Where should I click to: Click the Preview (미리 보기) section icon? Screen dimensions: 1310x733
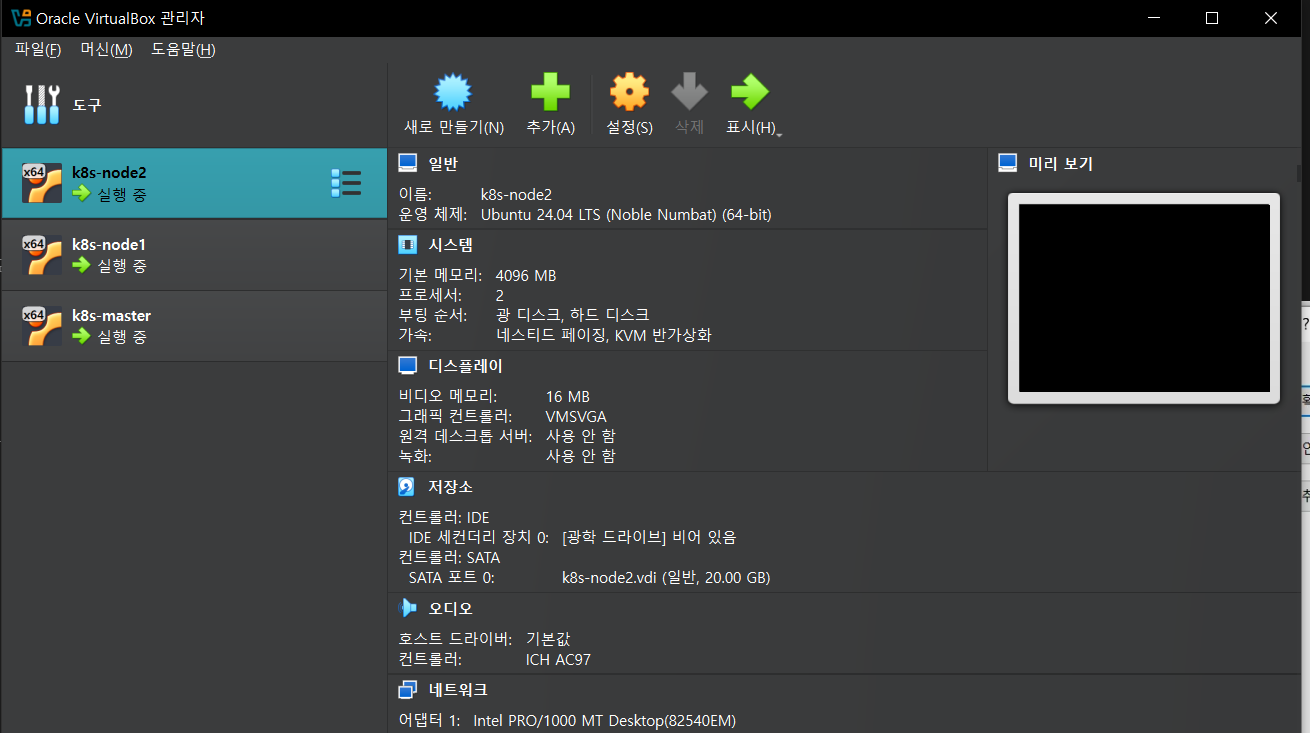click(1008, 163)
